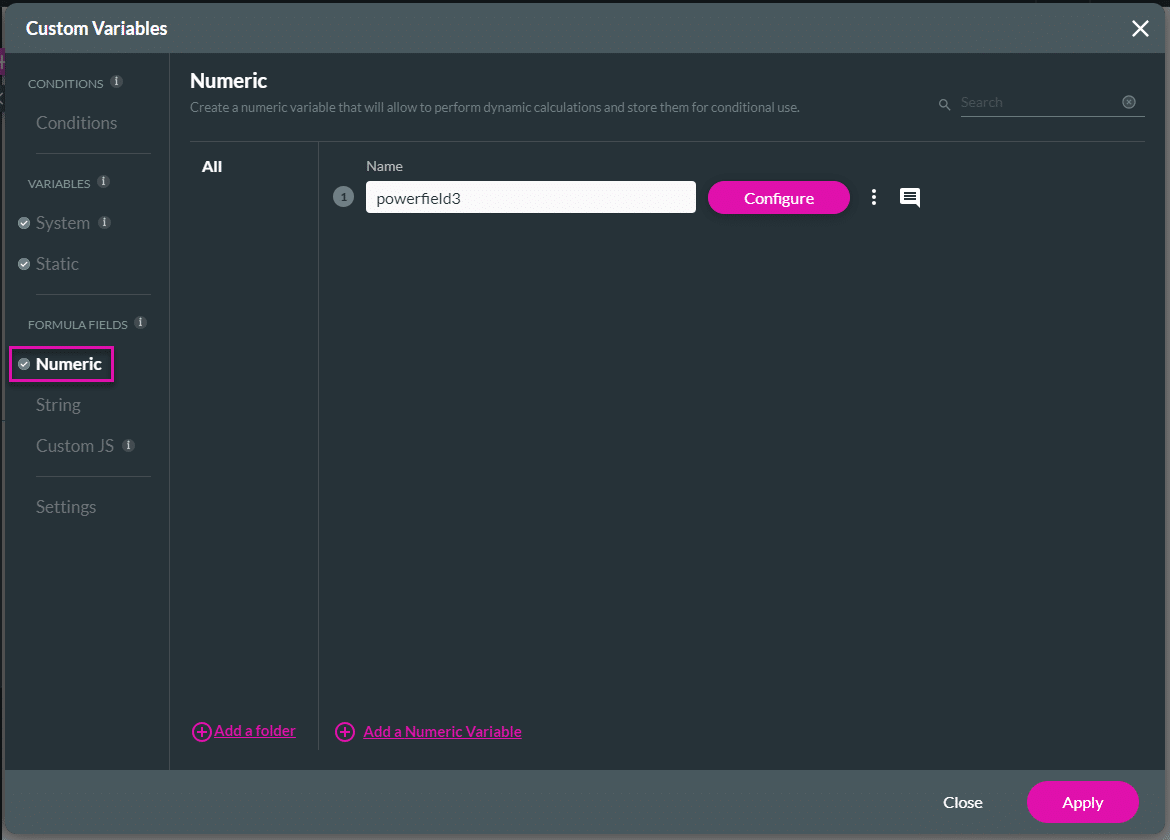Image resolution: width=1170 pixels, height=840 pixels.
Task: Toggle the Numeric formula fields checkmark
Action: tap(24, 364)
